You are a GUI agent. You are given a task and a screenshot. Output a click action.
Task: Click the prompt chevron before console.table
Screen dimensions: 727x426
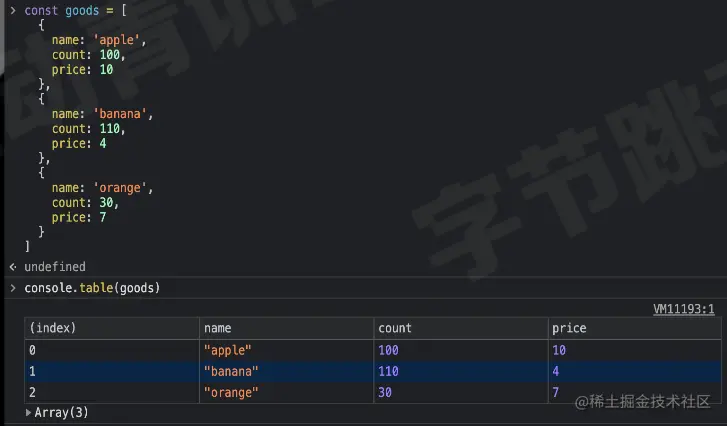[x=13, y=288]
